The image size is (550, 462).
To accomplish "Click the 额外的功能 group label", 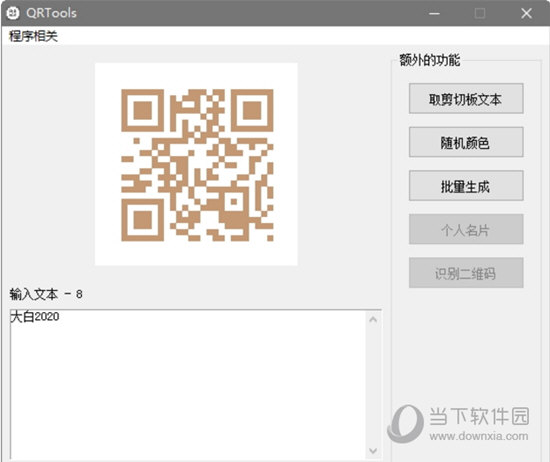I will pyautogui.click(x=430, y=60).
